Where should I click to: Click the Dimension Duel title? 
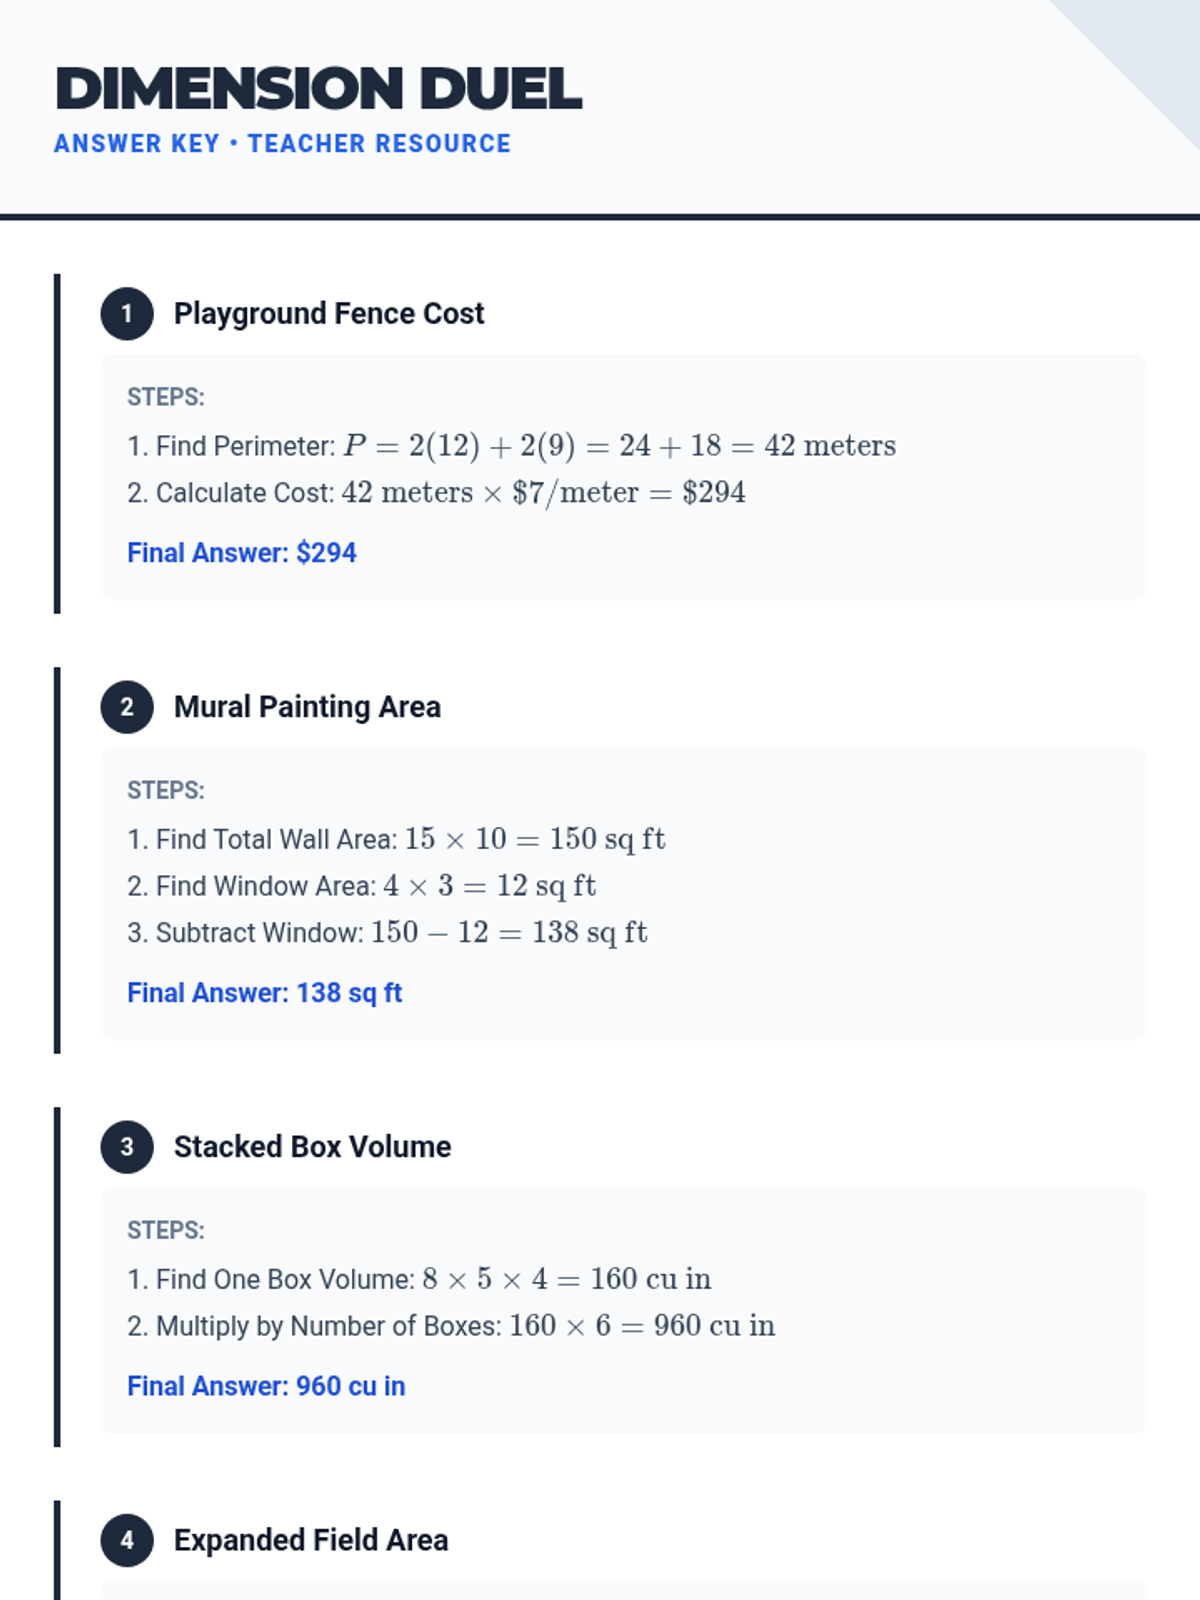coord(318,89)
